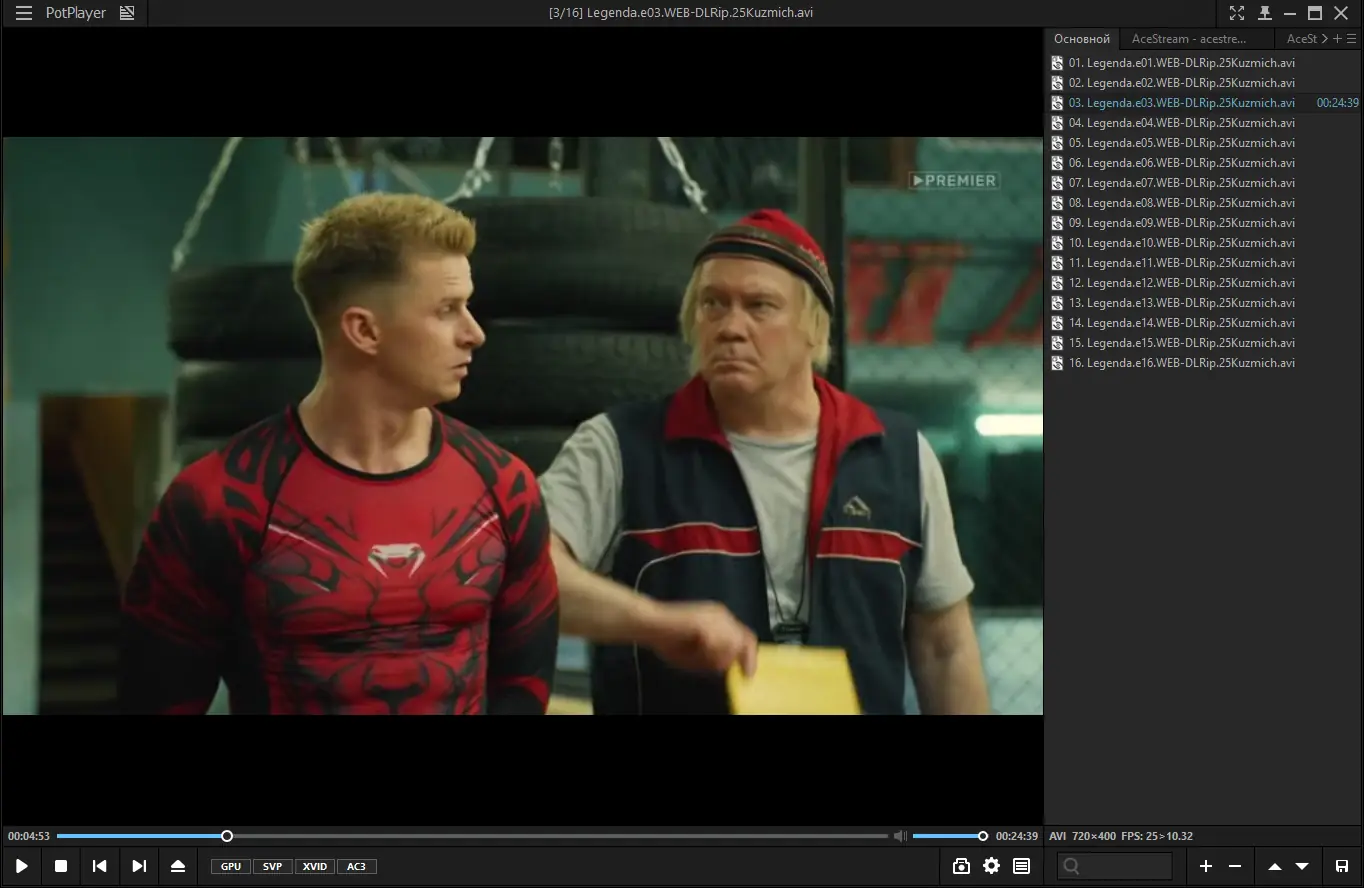The height and width of the screenshot is (888, 1364).
Task: Select 16. Legenda.e16 in the playlist
Action: [x=1204, y=363]
